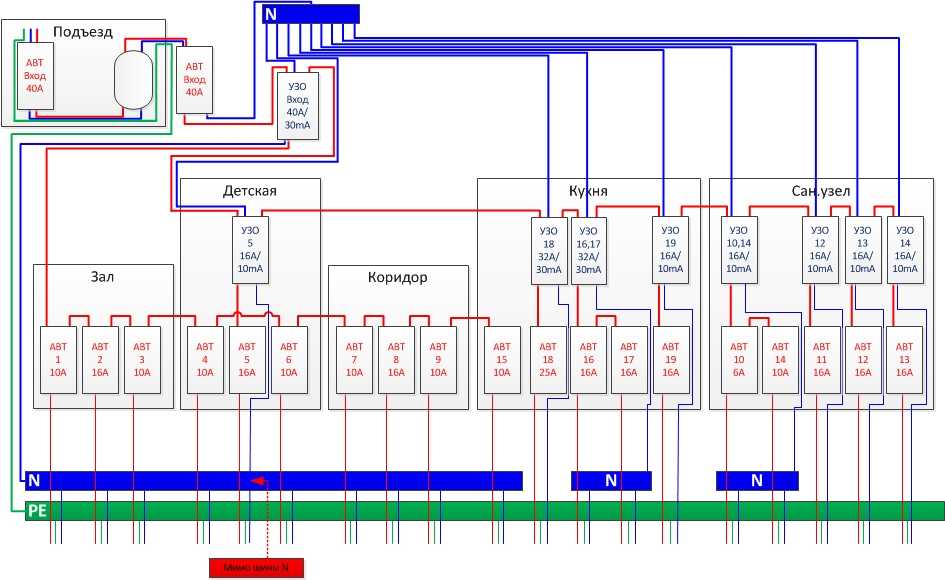Select breaker АВТ 9 10A
The image size is (945, 580).
click(438, 360)
